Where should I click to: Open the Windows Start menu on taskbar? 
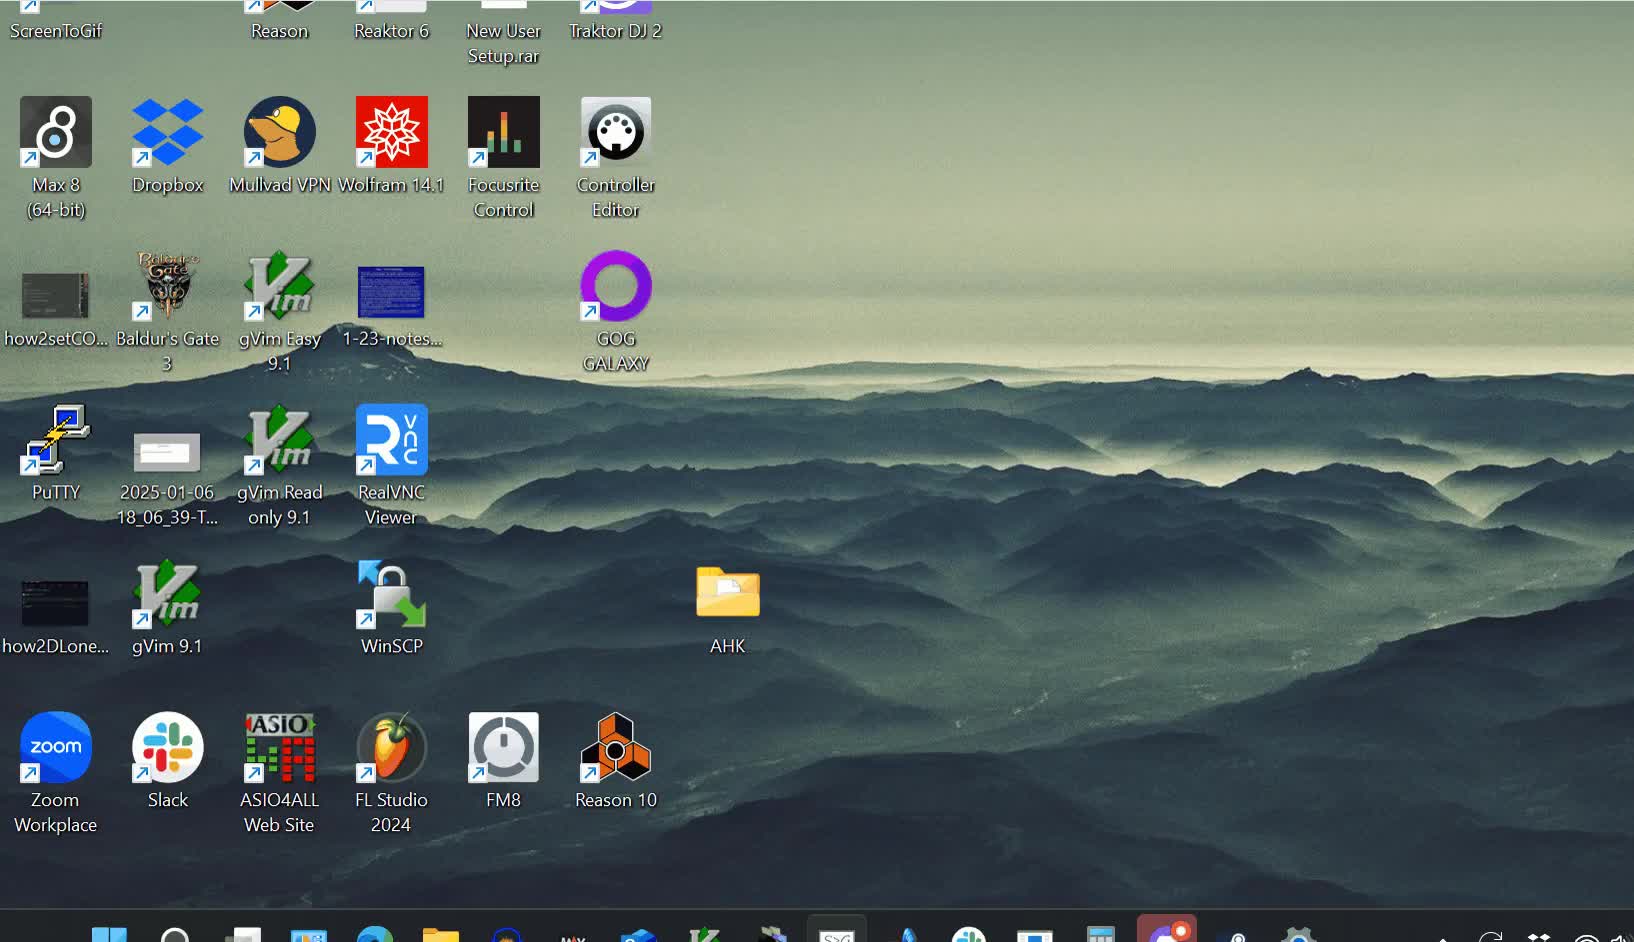point(109,934)
